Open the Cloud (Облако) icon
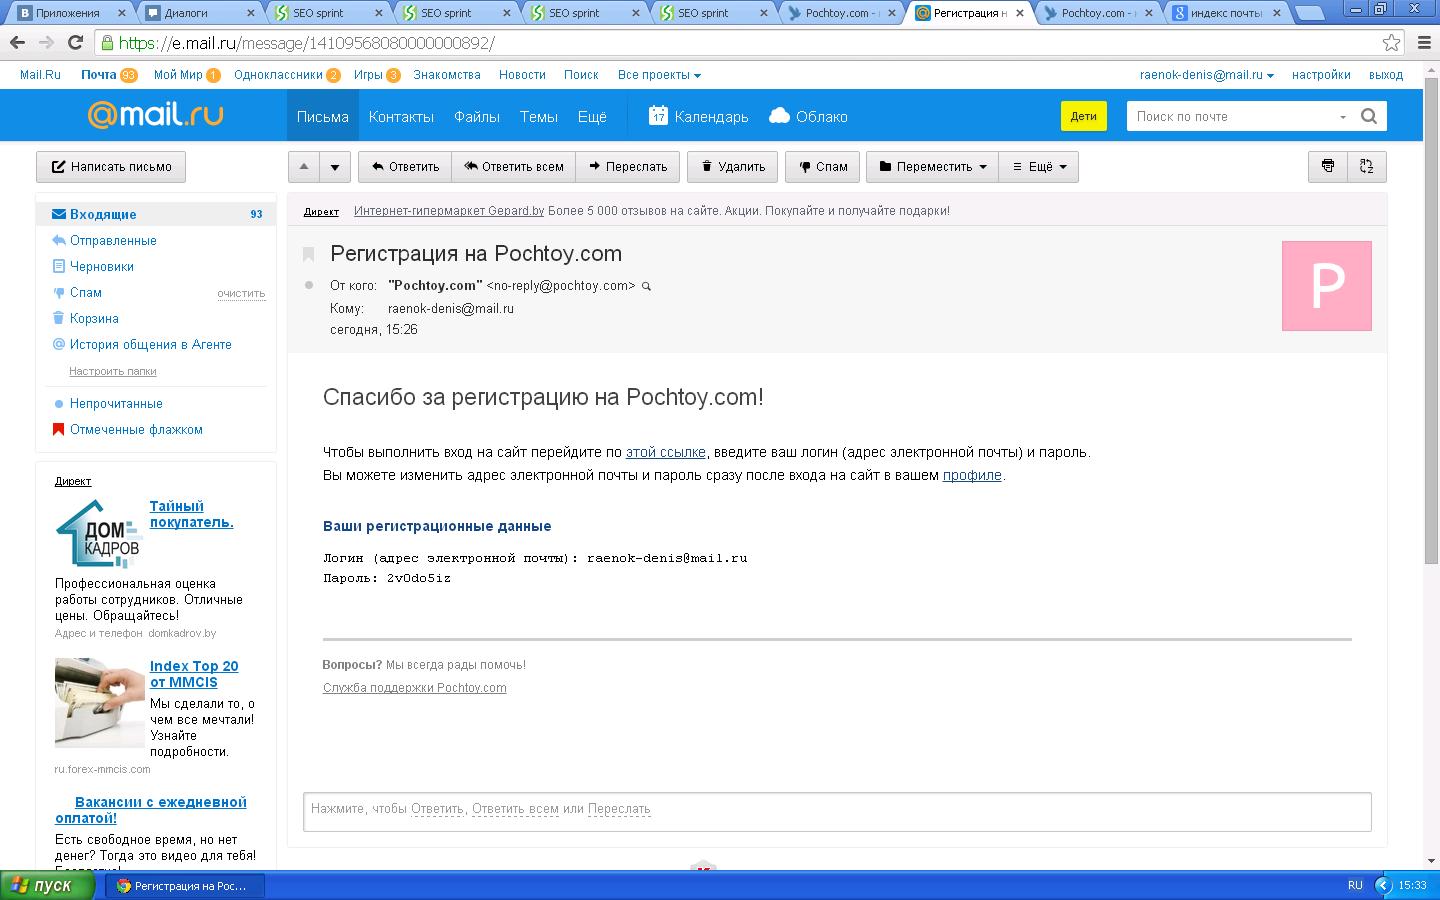This screenshot has height=900, width=1440. click(x=780, y=116)
